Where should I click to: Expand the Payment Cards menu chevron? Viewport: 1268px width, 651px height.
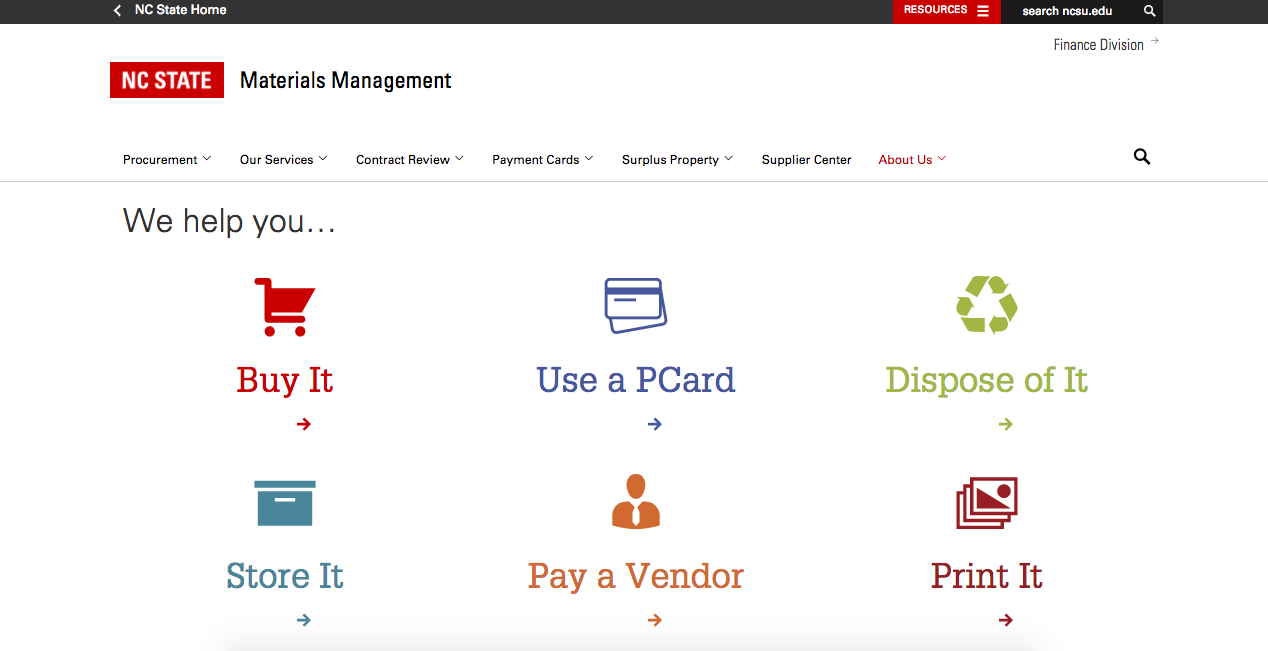click(589, 158)
